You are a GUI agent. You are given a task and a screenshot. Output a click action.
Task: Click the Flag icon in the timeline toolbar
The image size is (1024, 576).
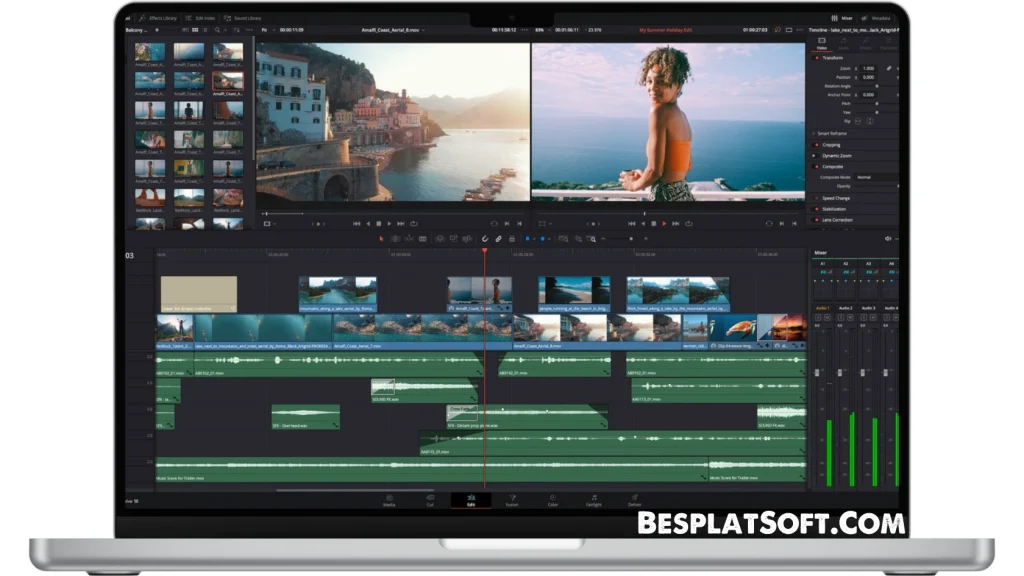(x=528, y=239)
